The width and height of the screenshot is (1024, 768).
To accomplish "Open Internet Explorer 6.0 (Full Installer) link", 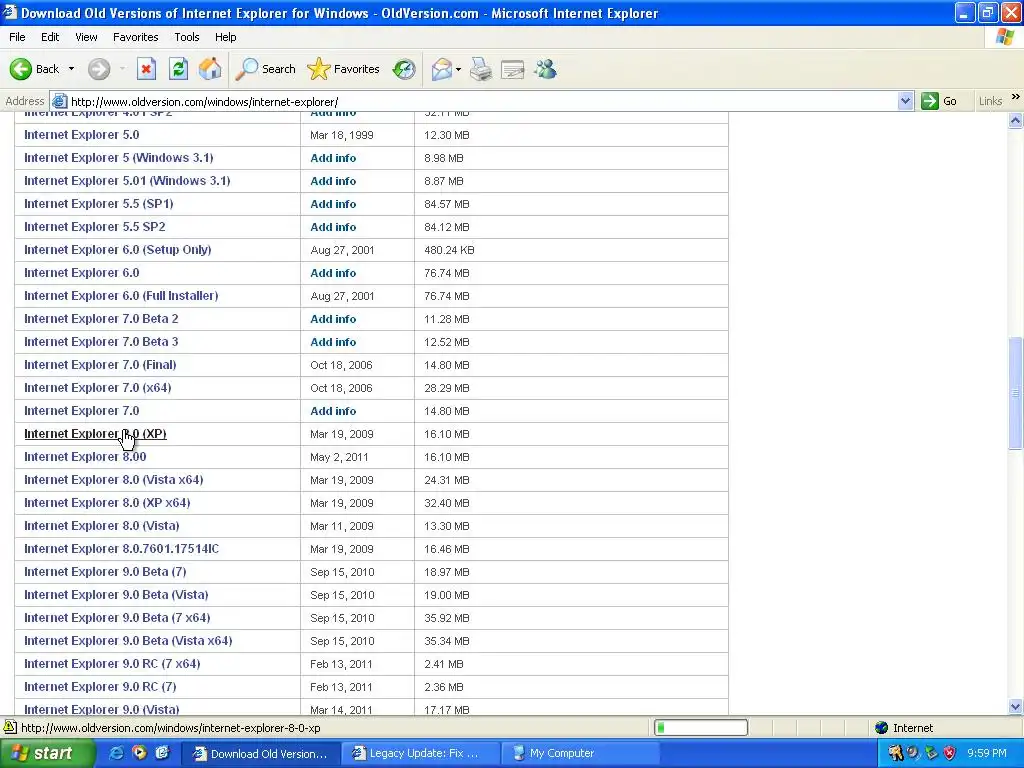I will (x=121, y=296).
